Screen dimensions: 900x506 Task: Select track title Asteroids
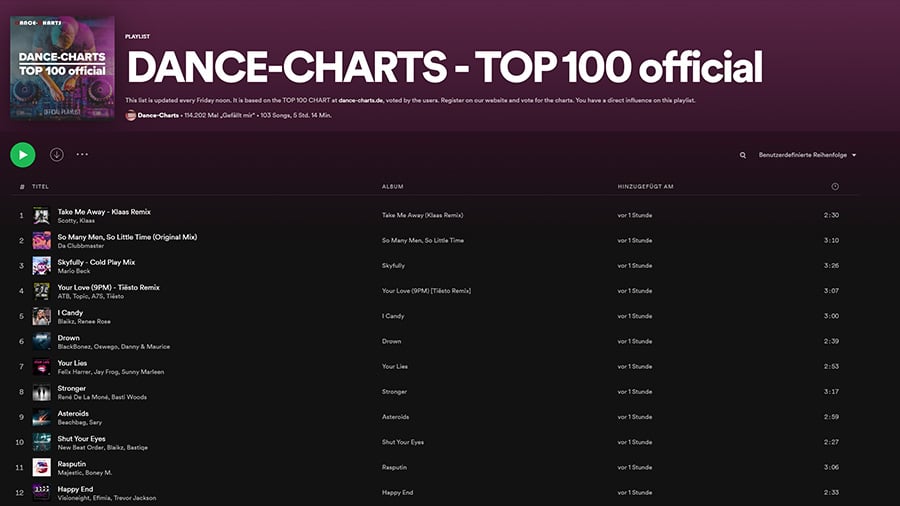coord(73,414)
